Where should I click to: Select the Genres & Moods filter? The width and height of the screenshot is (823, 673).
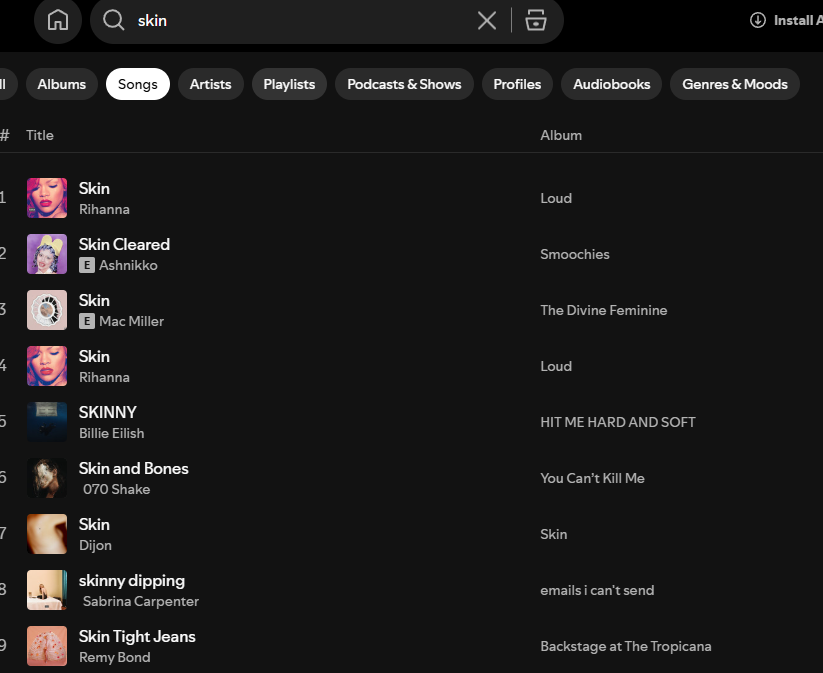coord(735,84)
